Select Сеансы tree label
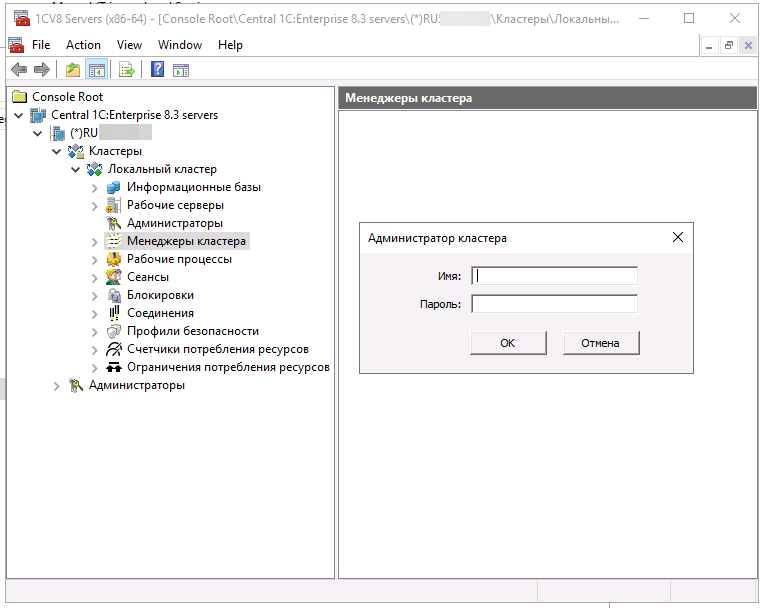The height and width of the screenshot is (608, 763). tap(148, 277)
